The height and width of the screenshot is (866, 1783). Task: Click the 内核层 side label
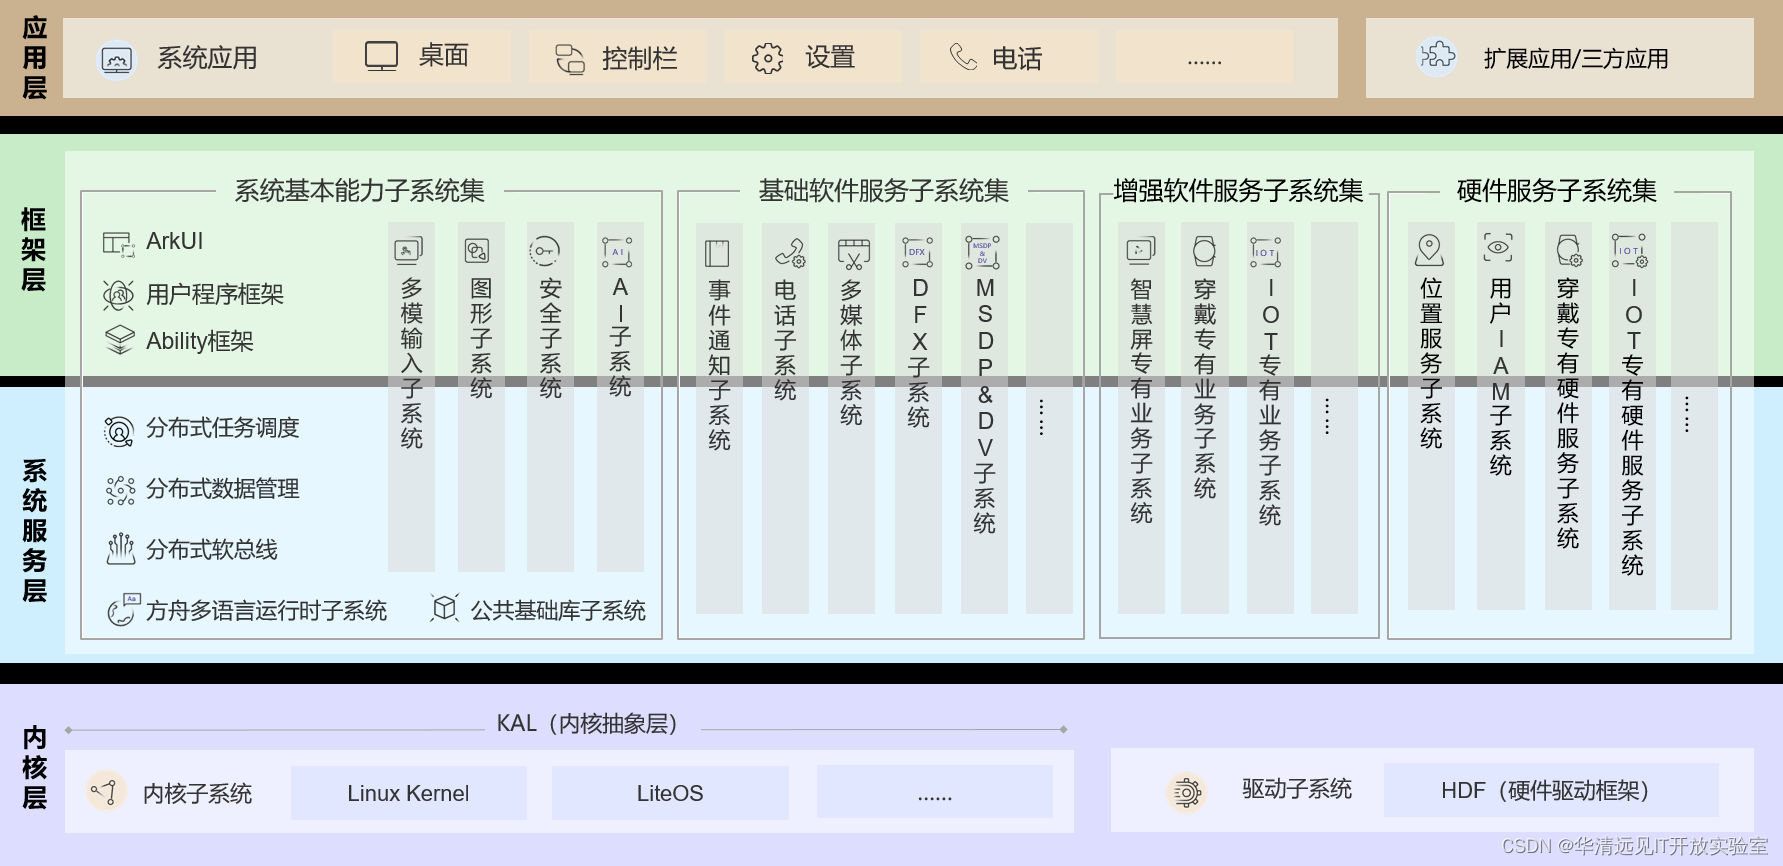[x=35, y=768]
